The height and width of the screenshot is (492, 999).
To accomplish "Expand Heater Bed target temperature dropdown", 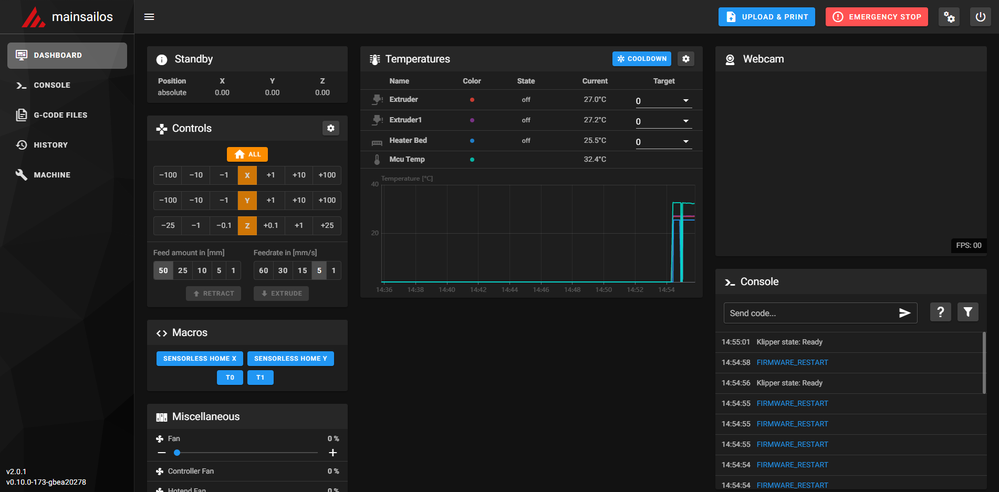I will point(685,142).
